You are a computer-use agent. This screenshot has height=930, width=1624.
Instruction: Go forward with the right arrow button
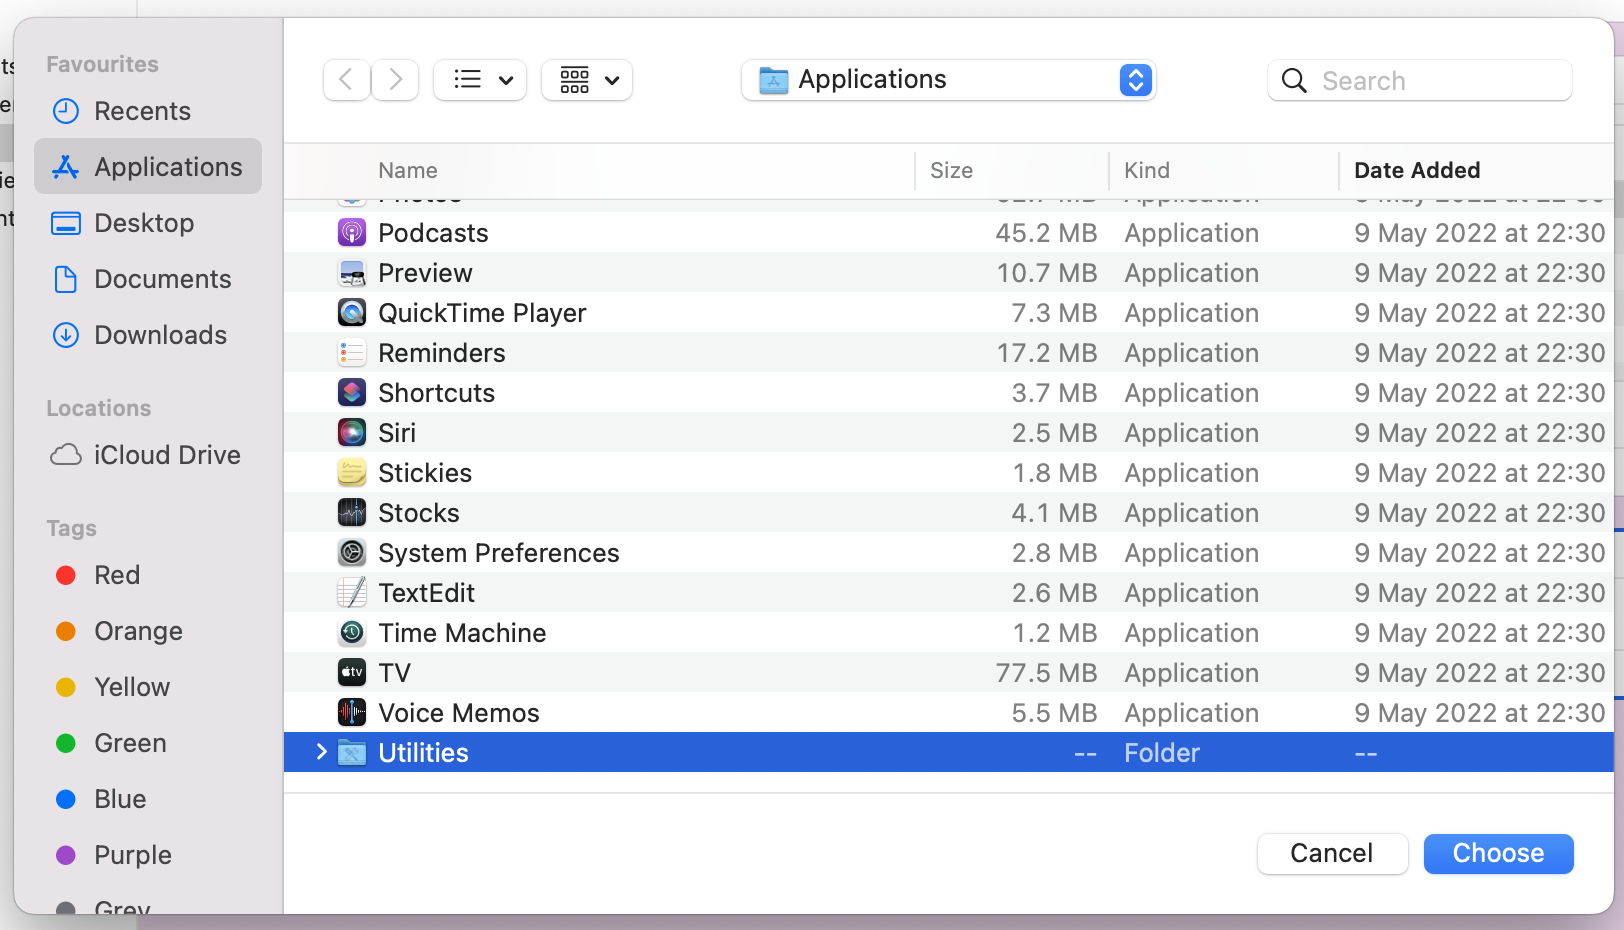(x=396, y=80)
